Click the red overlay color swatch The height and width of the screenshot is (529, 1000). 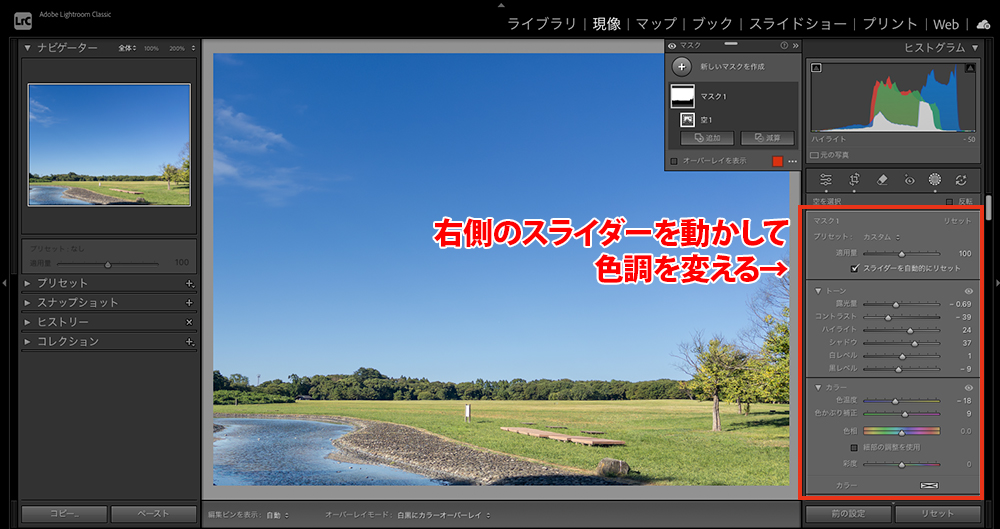[x=777, y=161]
